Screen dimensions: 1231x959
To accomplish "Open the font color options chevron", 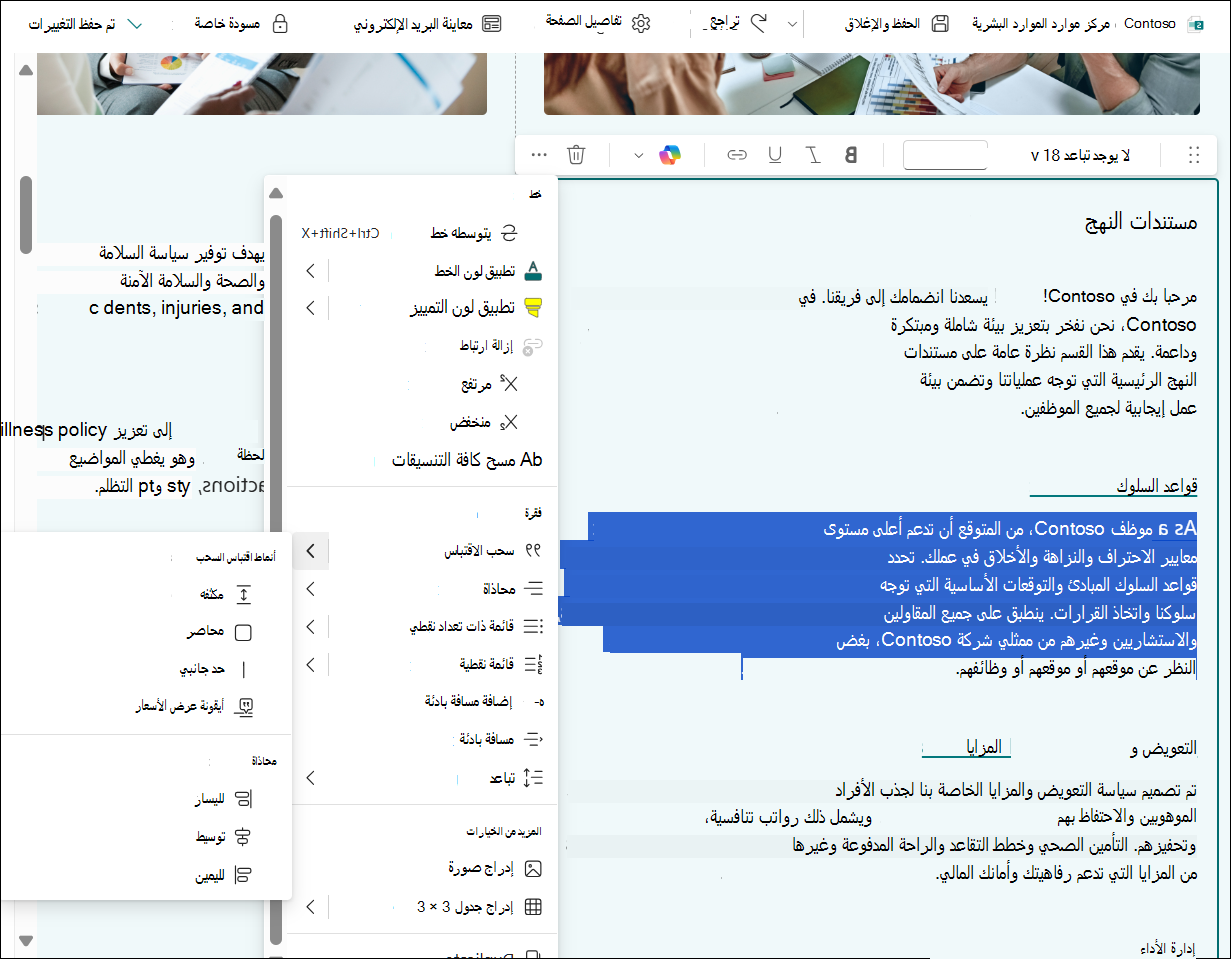I will click(310, 271).
